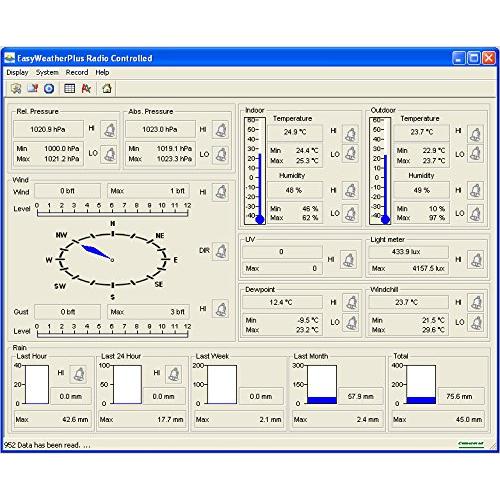Toggle Dewpoint LO alarm bell

(351, 323)
